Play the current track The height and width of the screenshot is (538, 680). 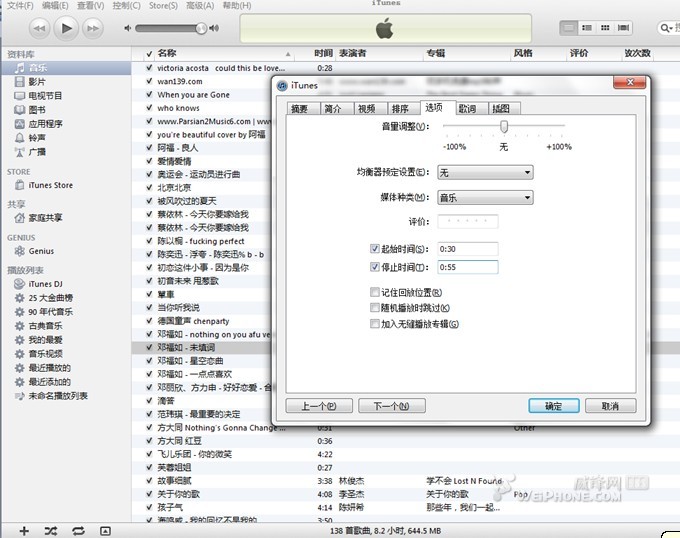point(66,28)
